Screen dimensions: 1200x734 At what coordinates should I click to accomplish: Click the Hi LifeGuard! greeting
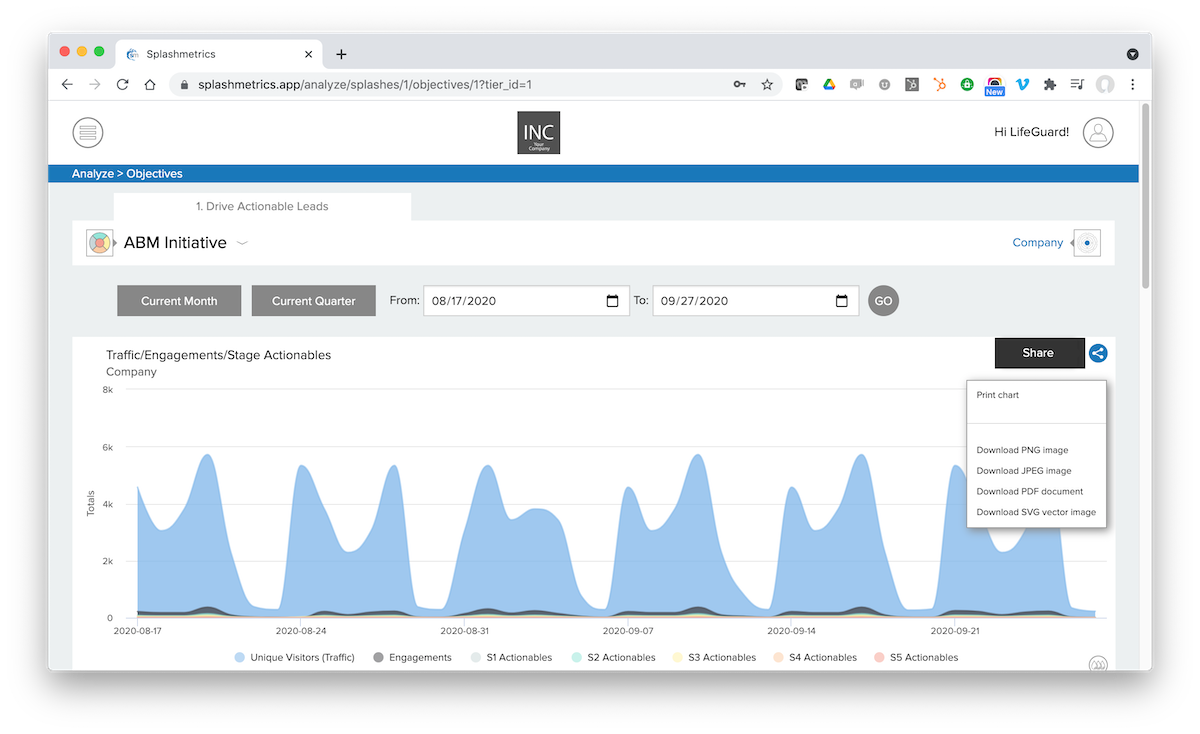1032,132
